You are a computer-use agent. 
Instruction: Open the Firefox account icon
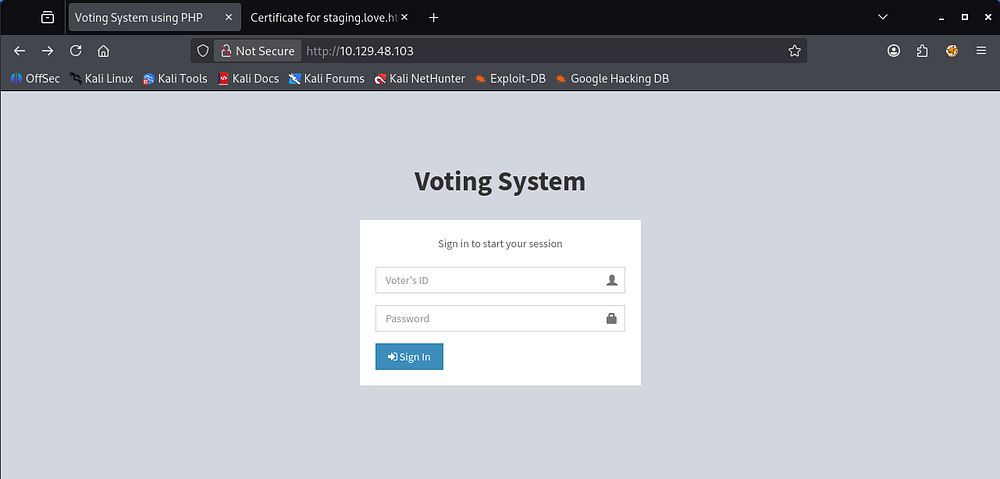click(894, 51)
